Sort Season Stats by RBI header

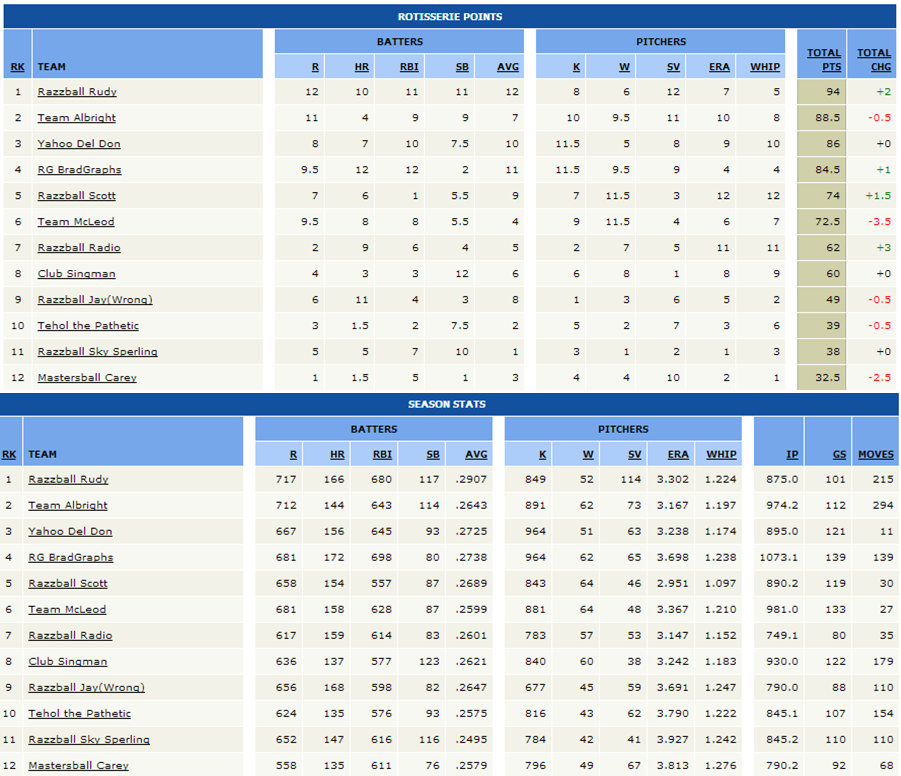pyautogui.click(x=382, y=454)
